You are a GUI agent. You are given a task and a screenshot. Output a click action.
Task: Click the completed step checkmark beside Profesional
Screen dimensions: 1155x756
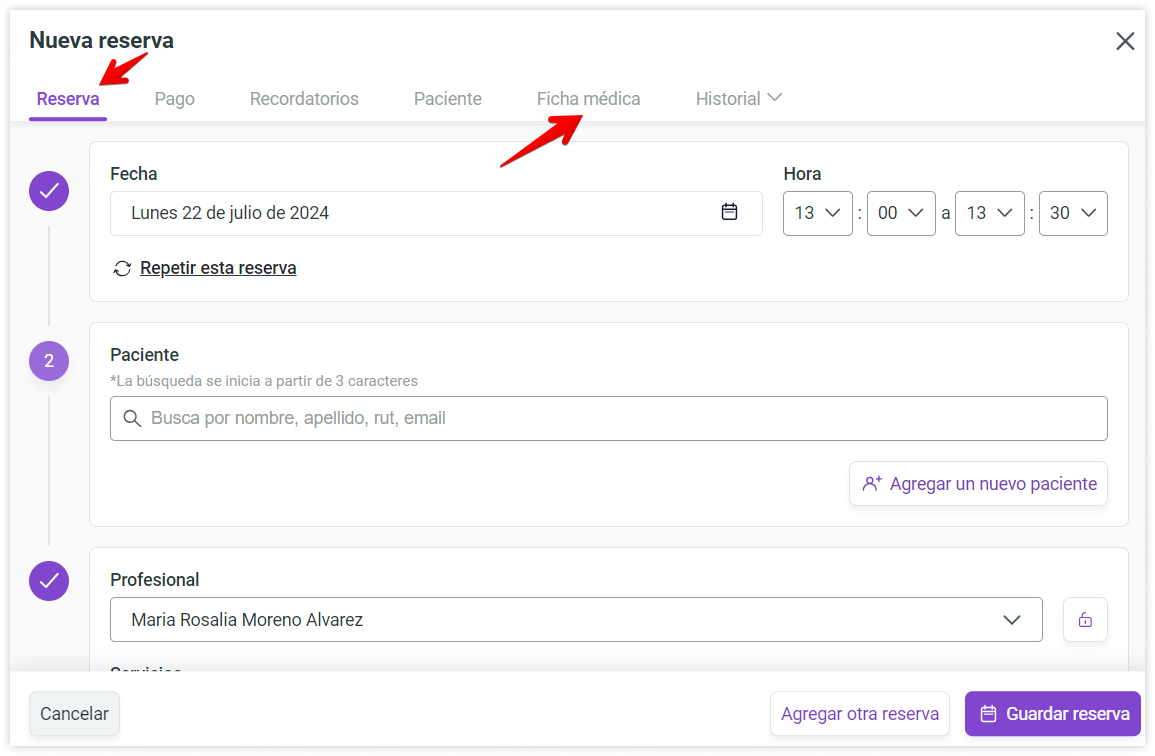[49, 581]
